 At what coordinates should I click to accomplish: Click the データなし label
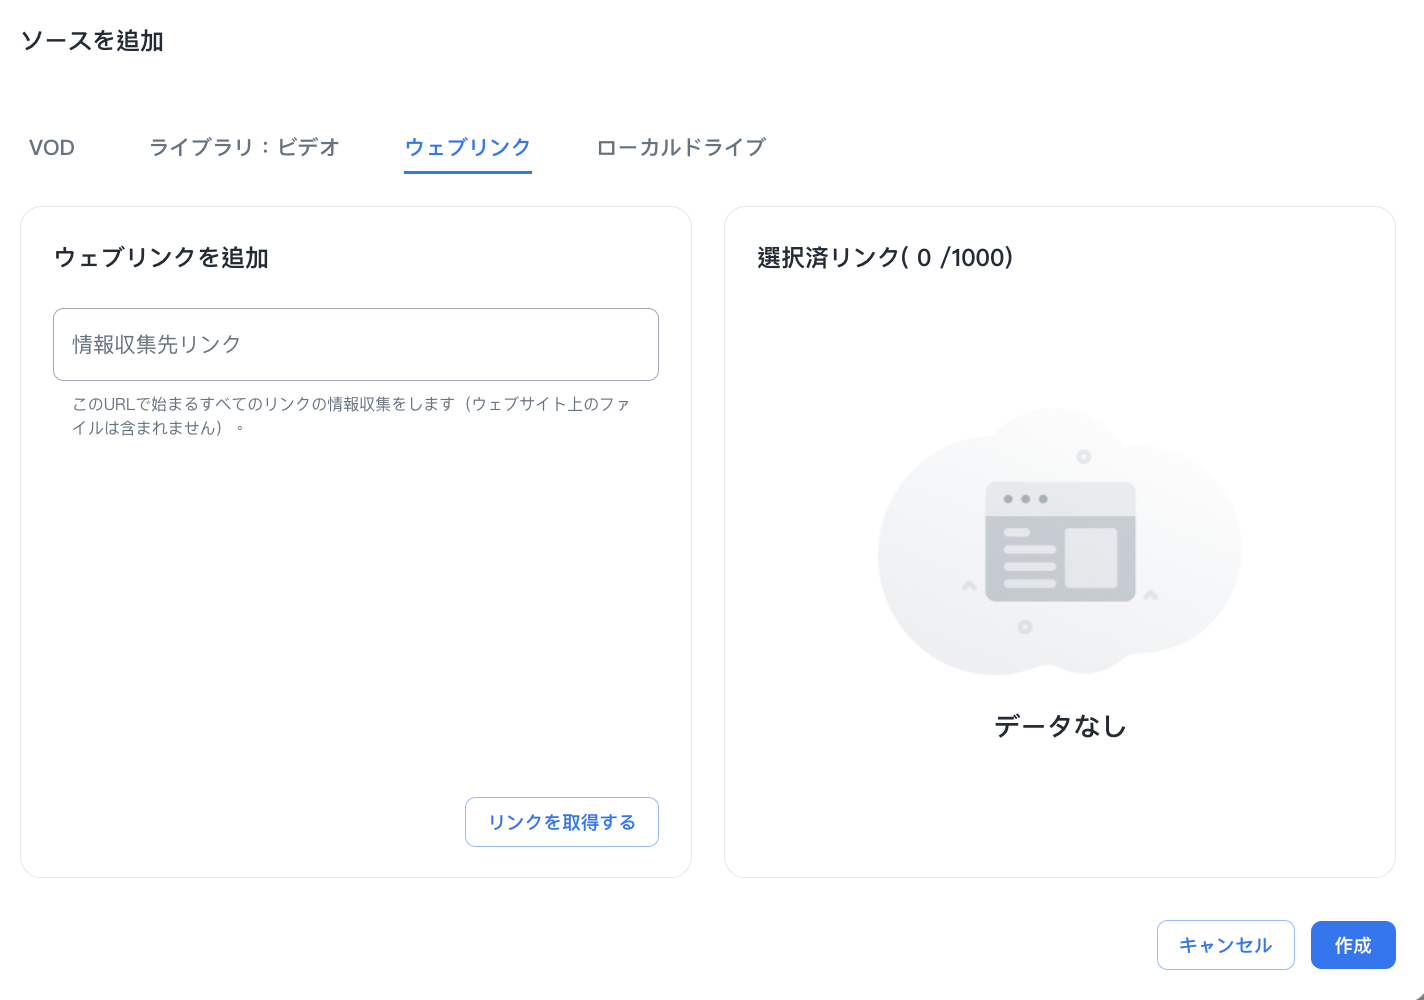[1060, 726]
